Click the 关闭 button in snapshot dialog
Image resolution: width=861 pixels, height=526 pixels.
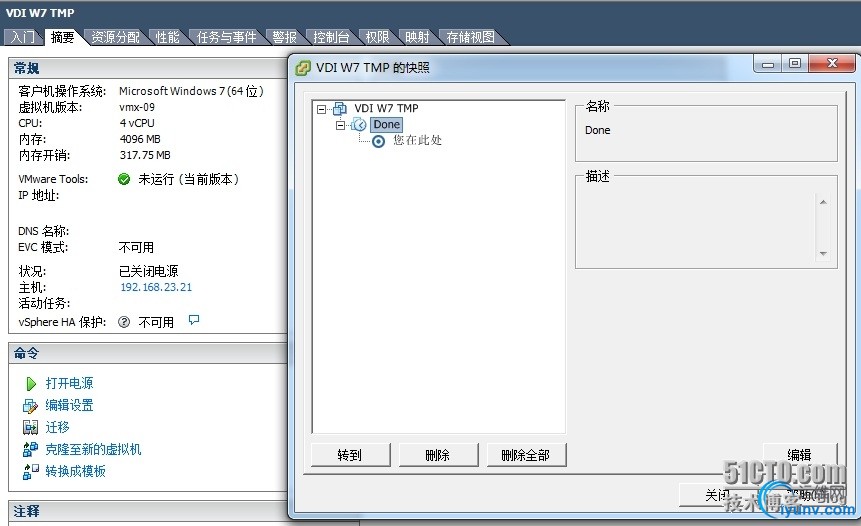tap(718, 495)
